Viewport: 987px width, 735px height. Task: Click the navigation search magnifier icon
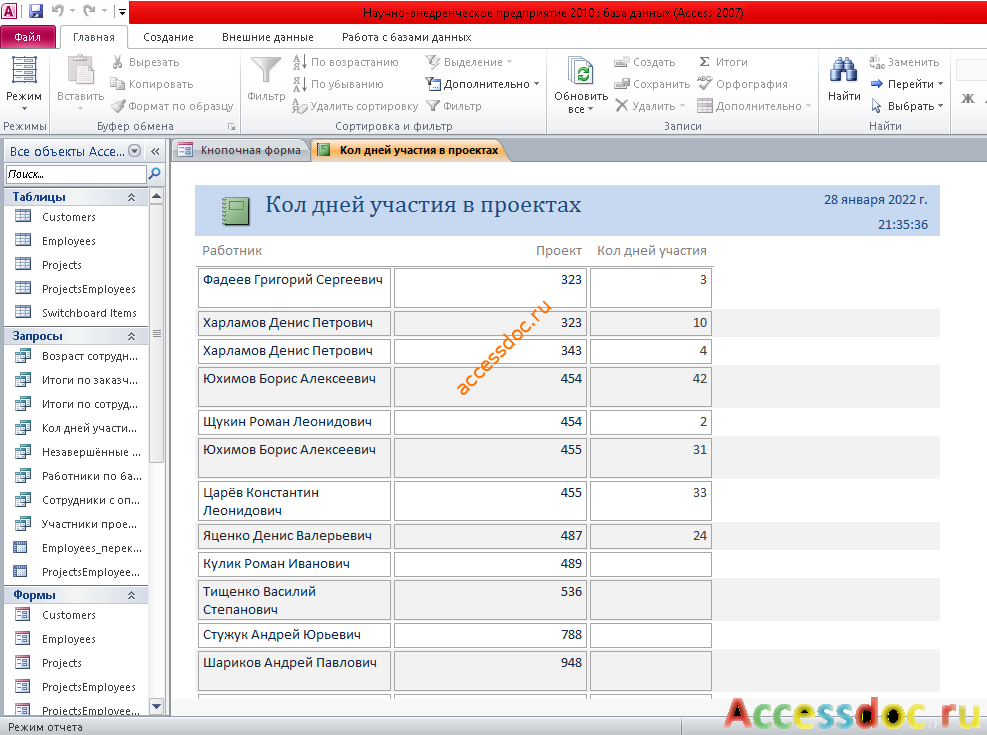tap(154, 174)
